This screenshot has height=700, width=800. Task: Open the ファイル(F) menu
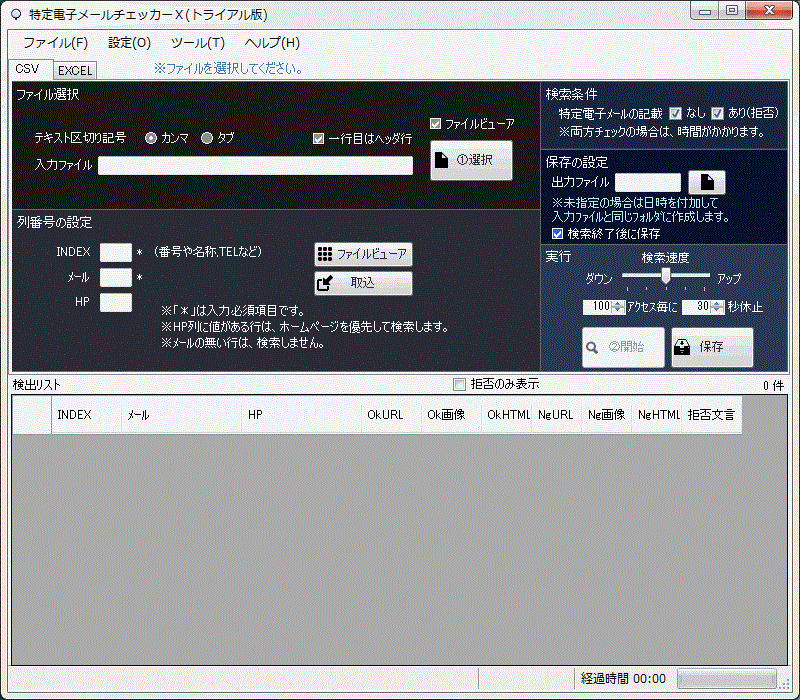coord(55,43)
